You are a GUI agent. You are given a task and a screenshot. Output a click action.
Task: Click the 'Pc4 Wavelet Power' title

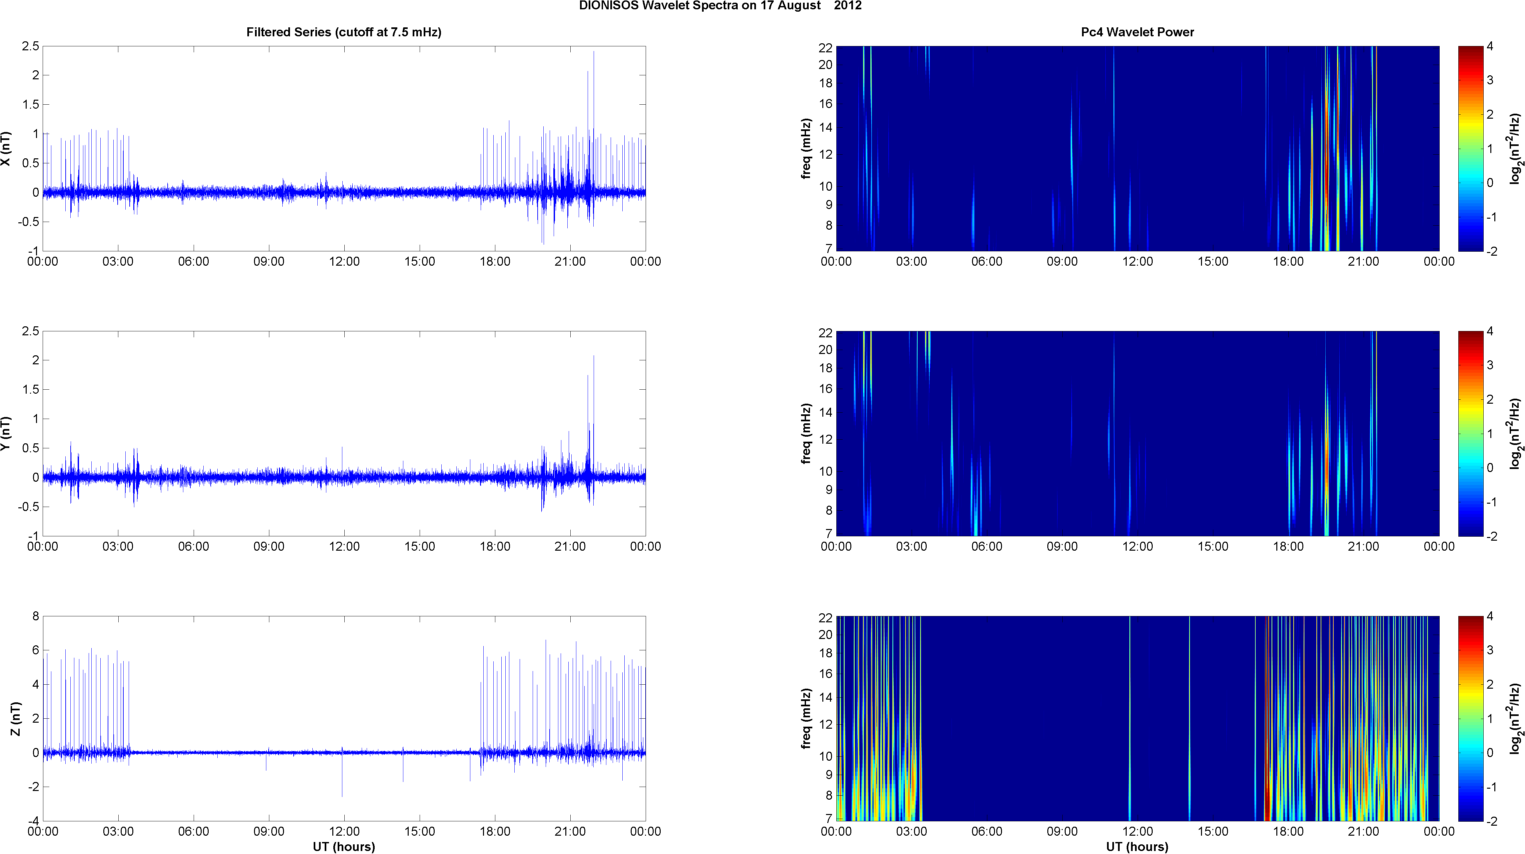(1137, 32)
